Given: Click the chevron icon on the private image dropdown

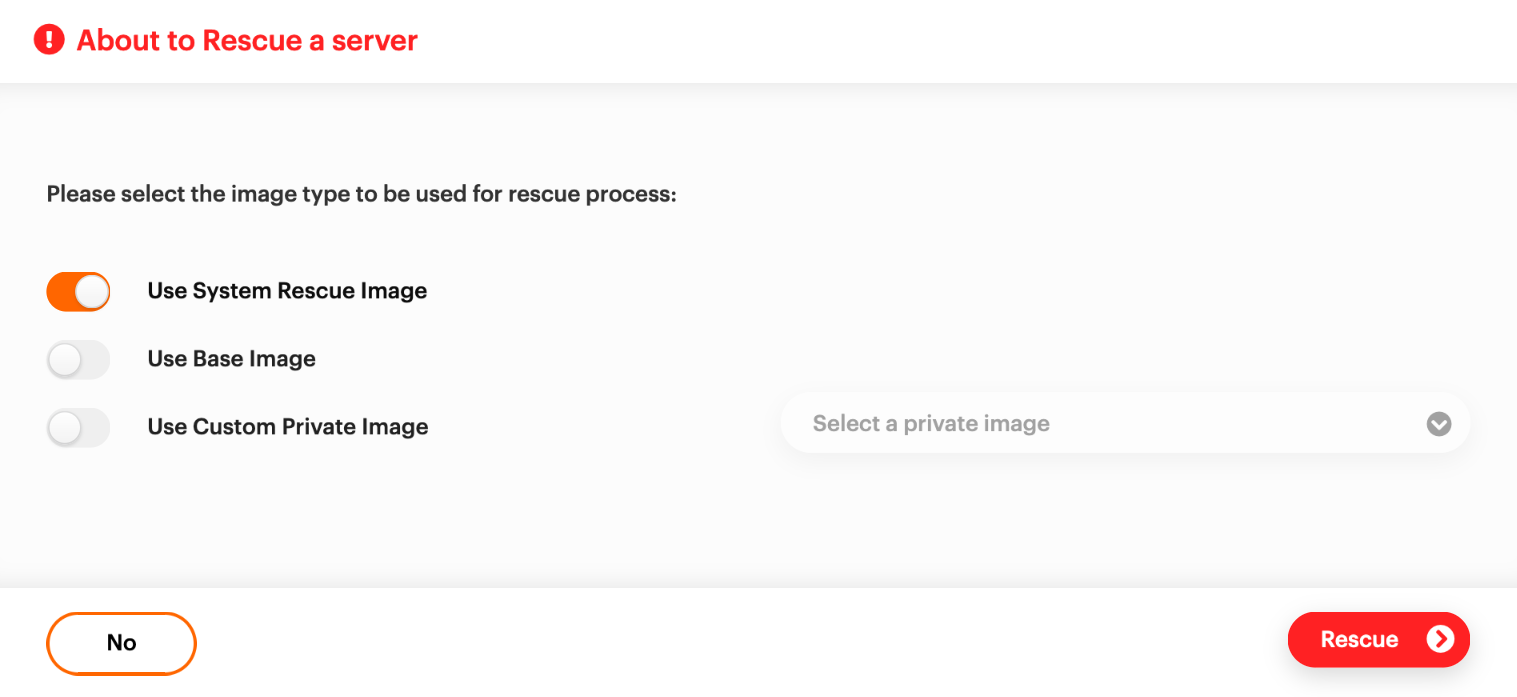Looking at the screenshot, I should coord(1438,424).
